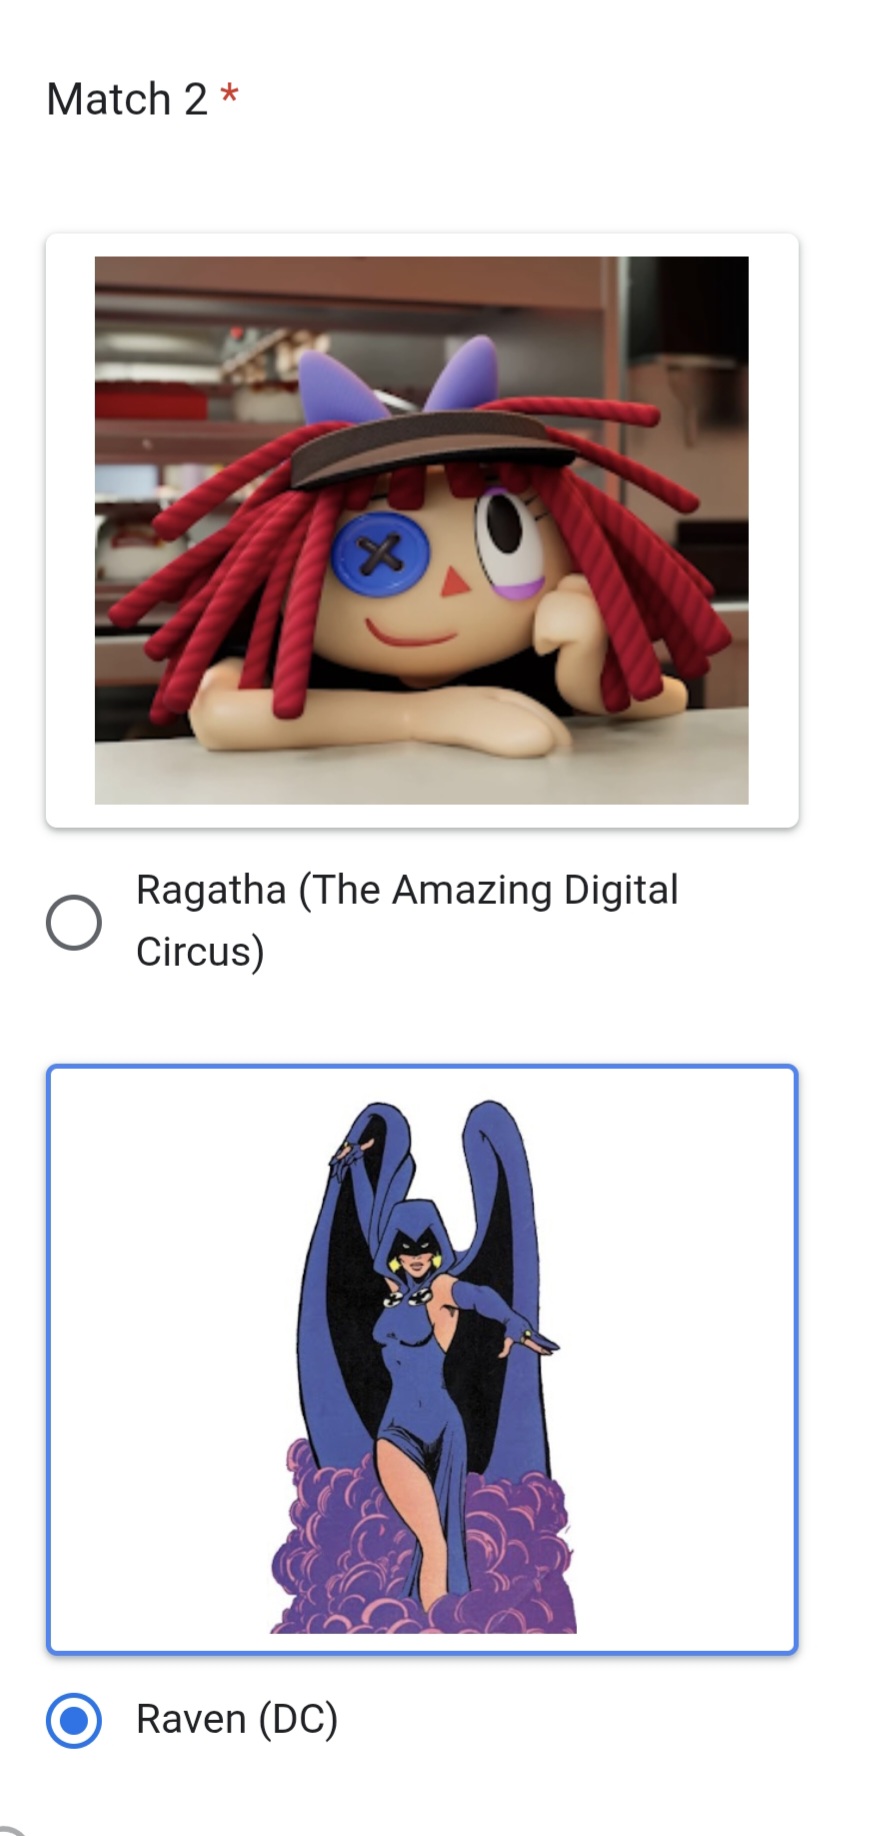The width and height of the screenshot is (880, 1836).
Task: Click Ragatha's blue button eye
Action: 380,553
